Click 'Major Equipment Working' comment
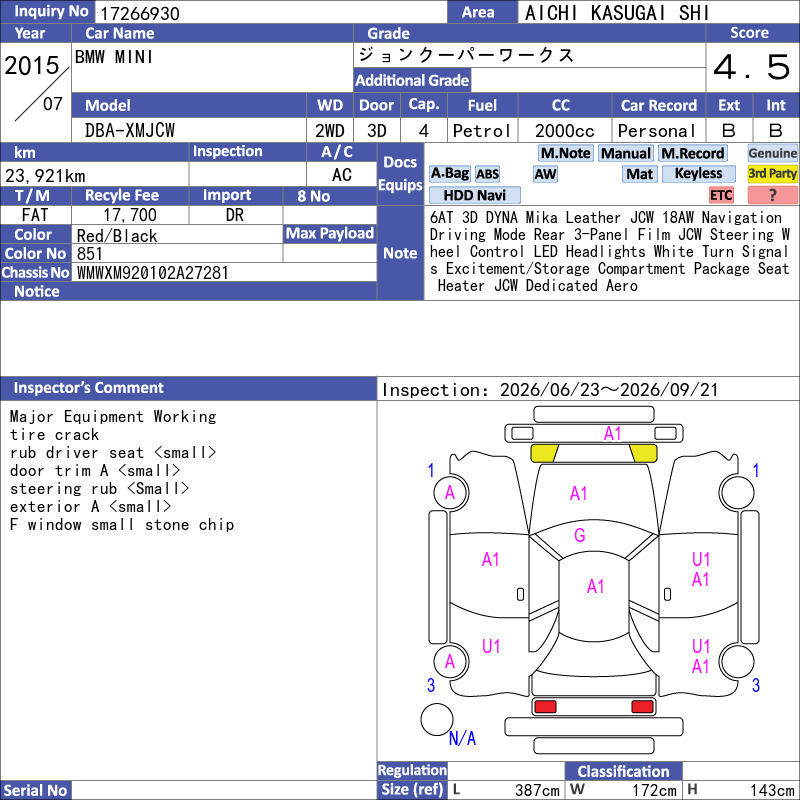This screenshot has width=800, height=800. click(113, 416)
